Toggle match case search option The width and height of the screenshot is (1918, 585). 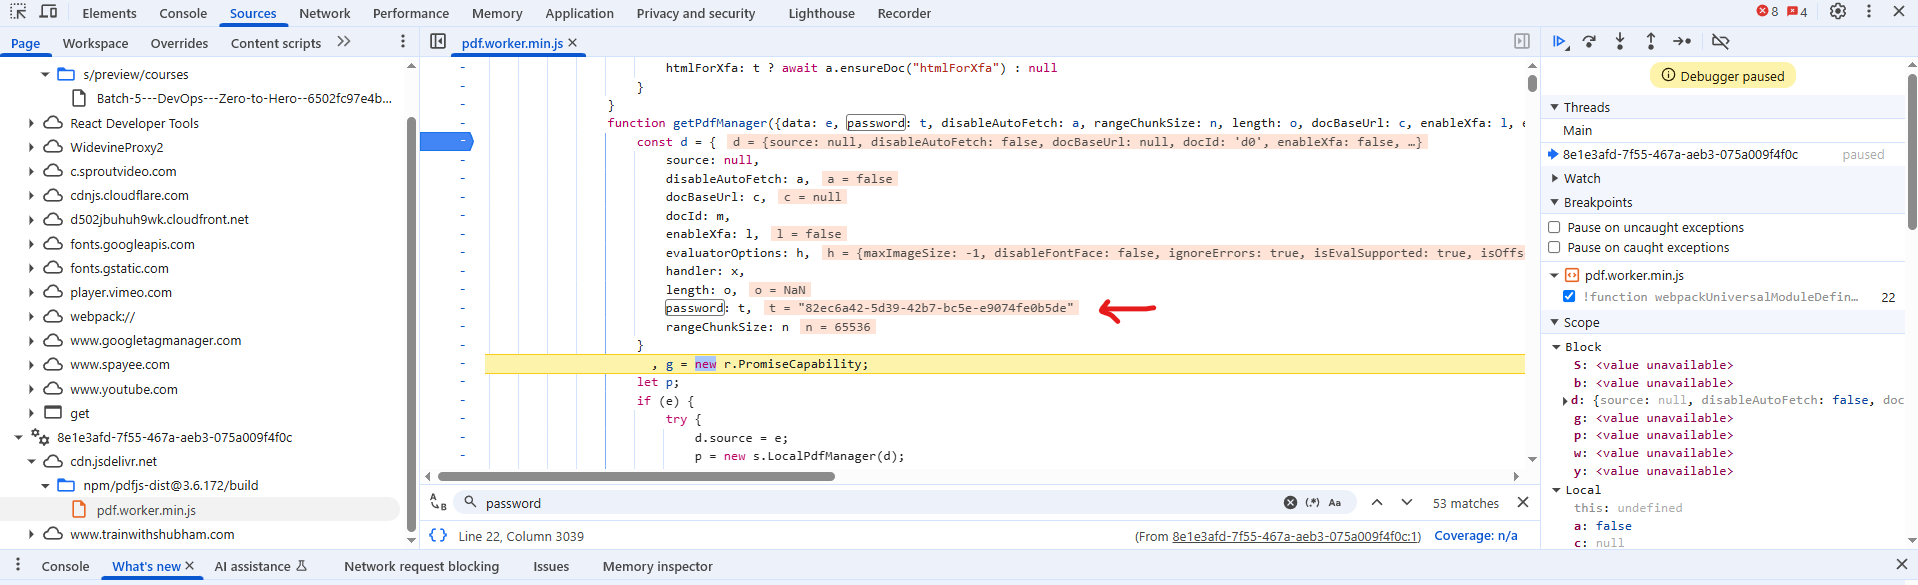(x=1335, y=503)
